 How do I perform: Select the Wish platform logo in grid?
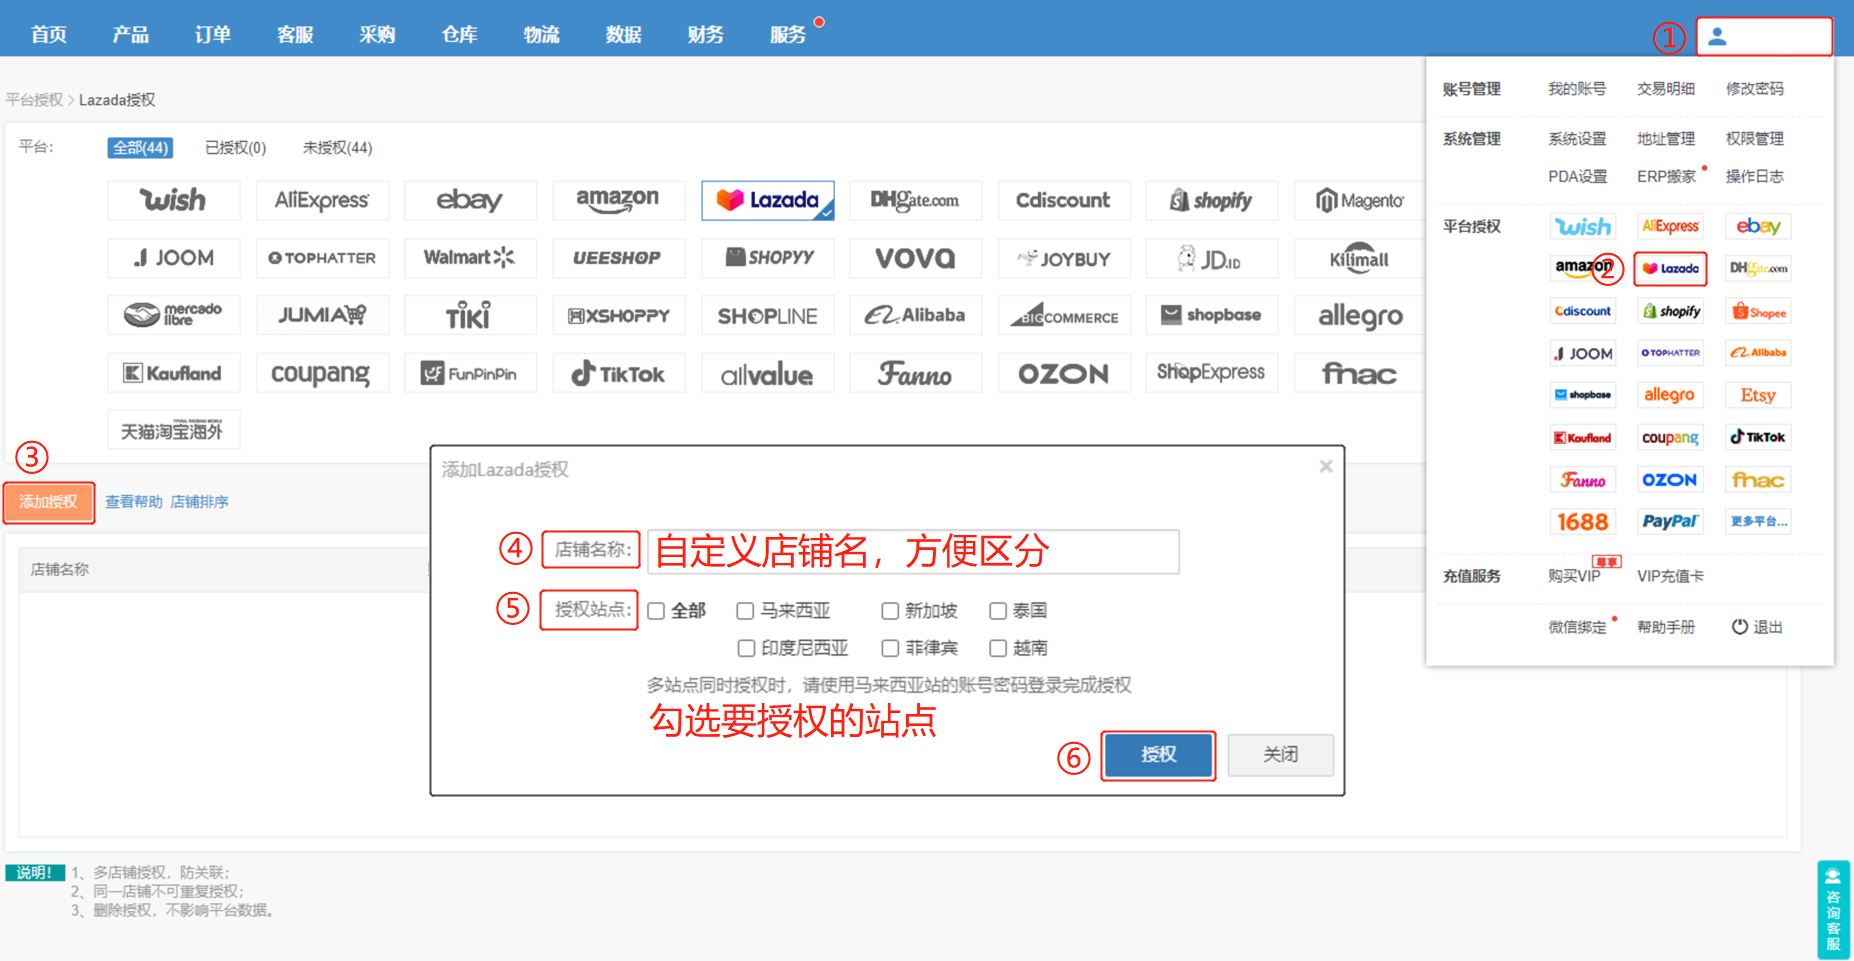pos(173,200)
